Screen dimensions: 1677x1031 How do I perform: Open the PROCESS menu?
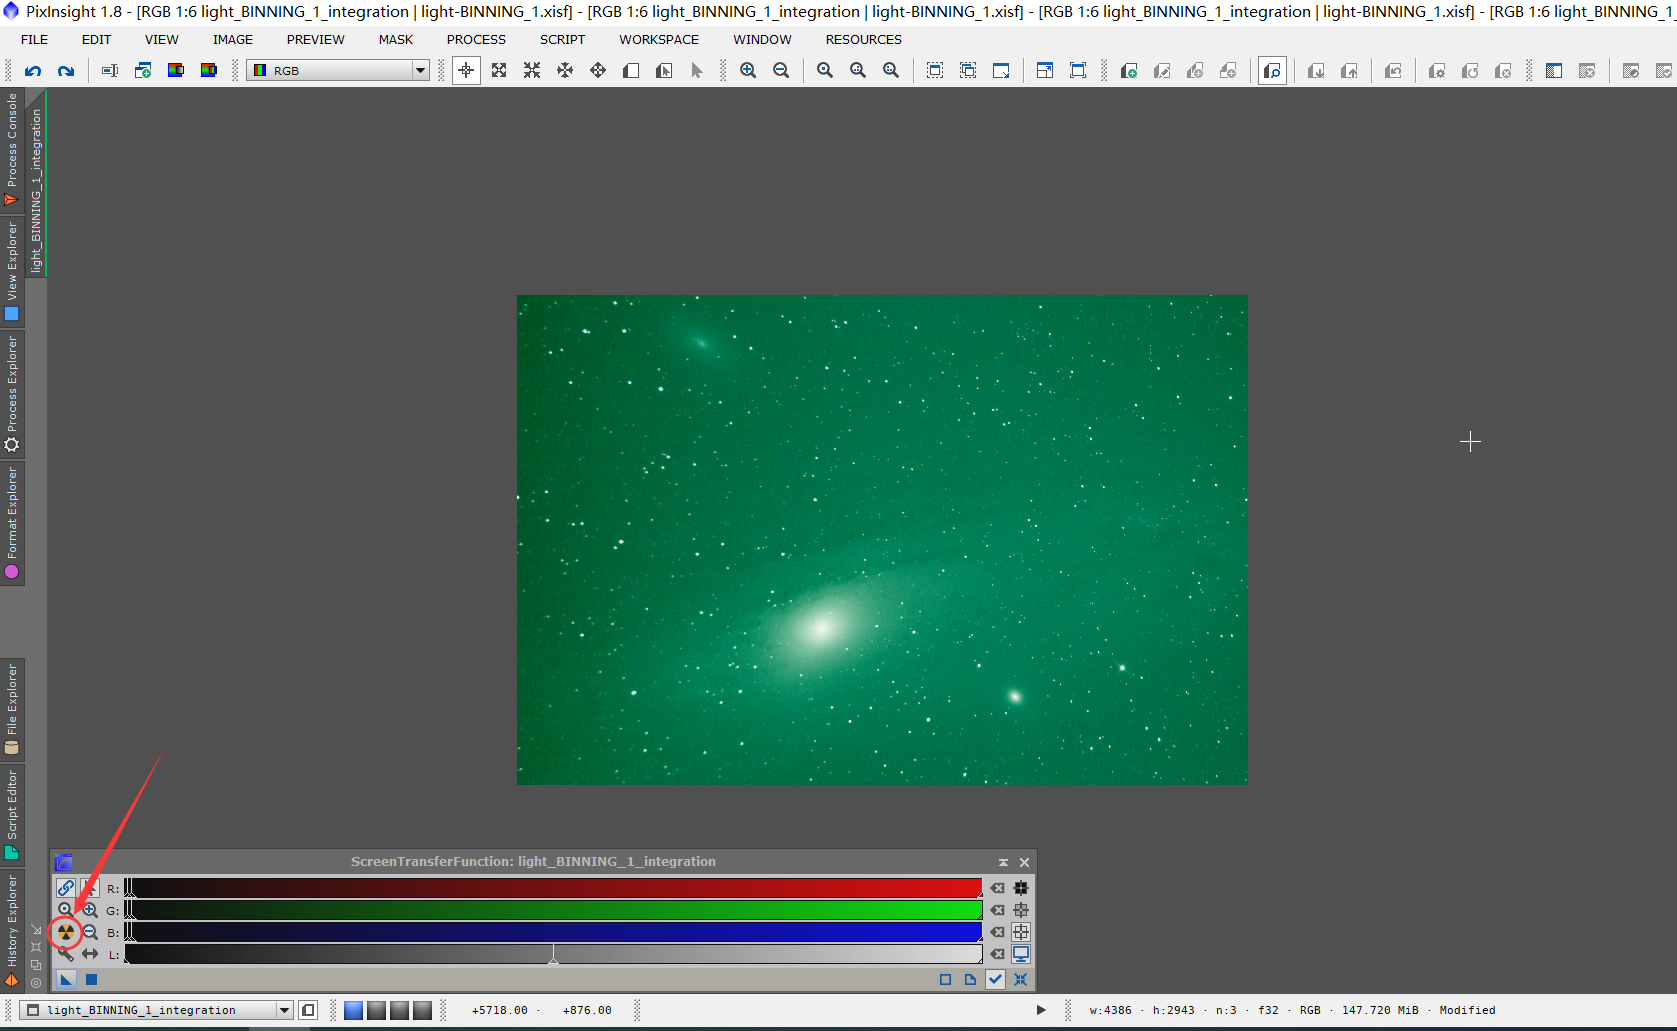(x=476, y=39)
